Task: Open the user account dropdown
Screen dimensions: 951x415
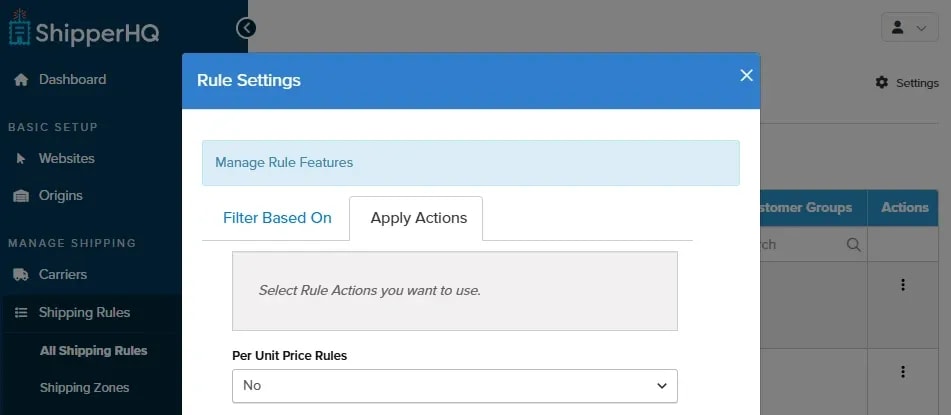Action: tap(910, 27)
